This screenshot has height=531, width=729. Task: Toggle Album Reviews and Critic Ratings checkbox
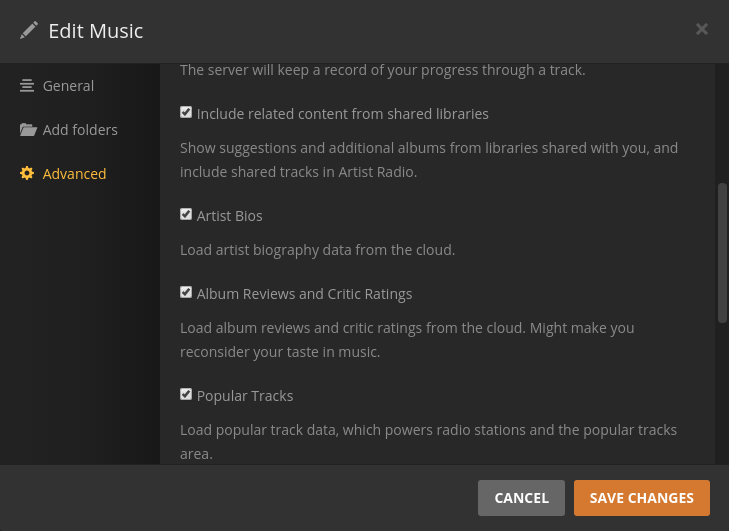click(186, 293)
